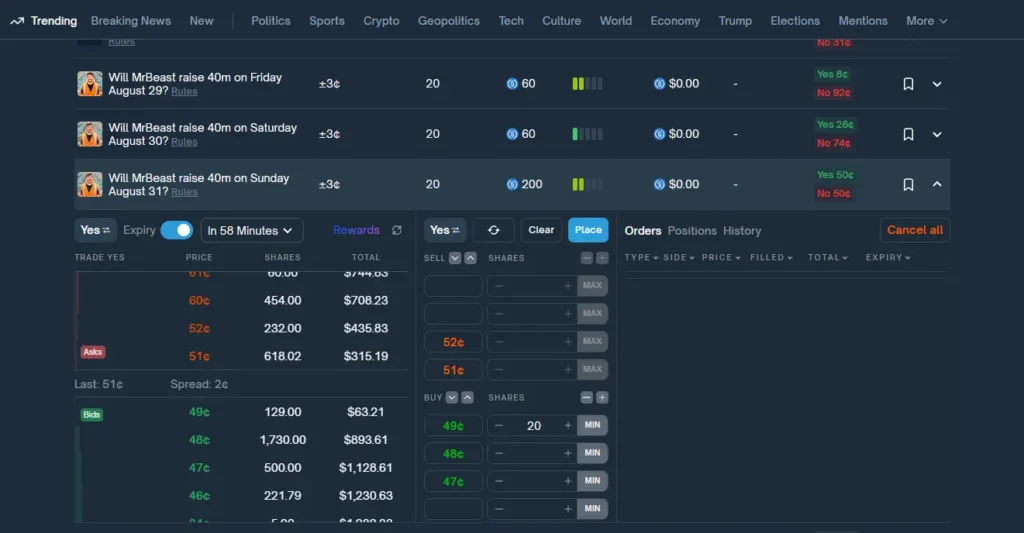This screenshot has width=1024, height=533.
Task: Expand the Friday August 29 market row
Action: pyautogui.click(x=936, y=84)
